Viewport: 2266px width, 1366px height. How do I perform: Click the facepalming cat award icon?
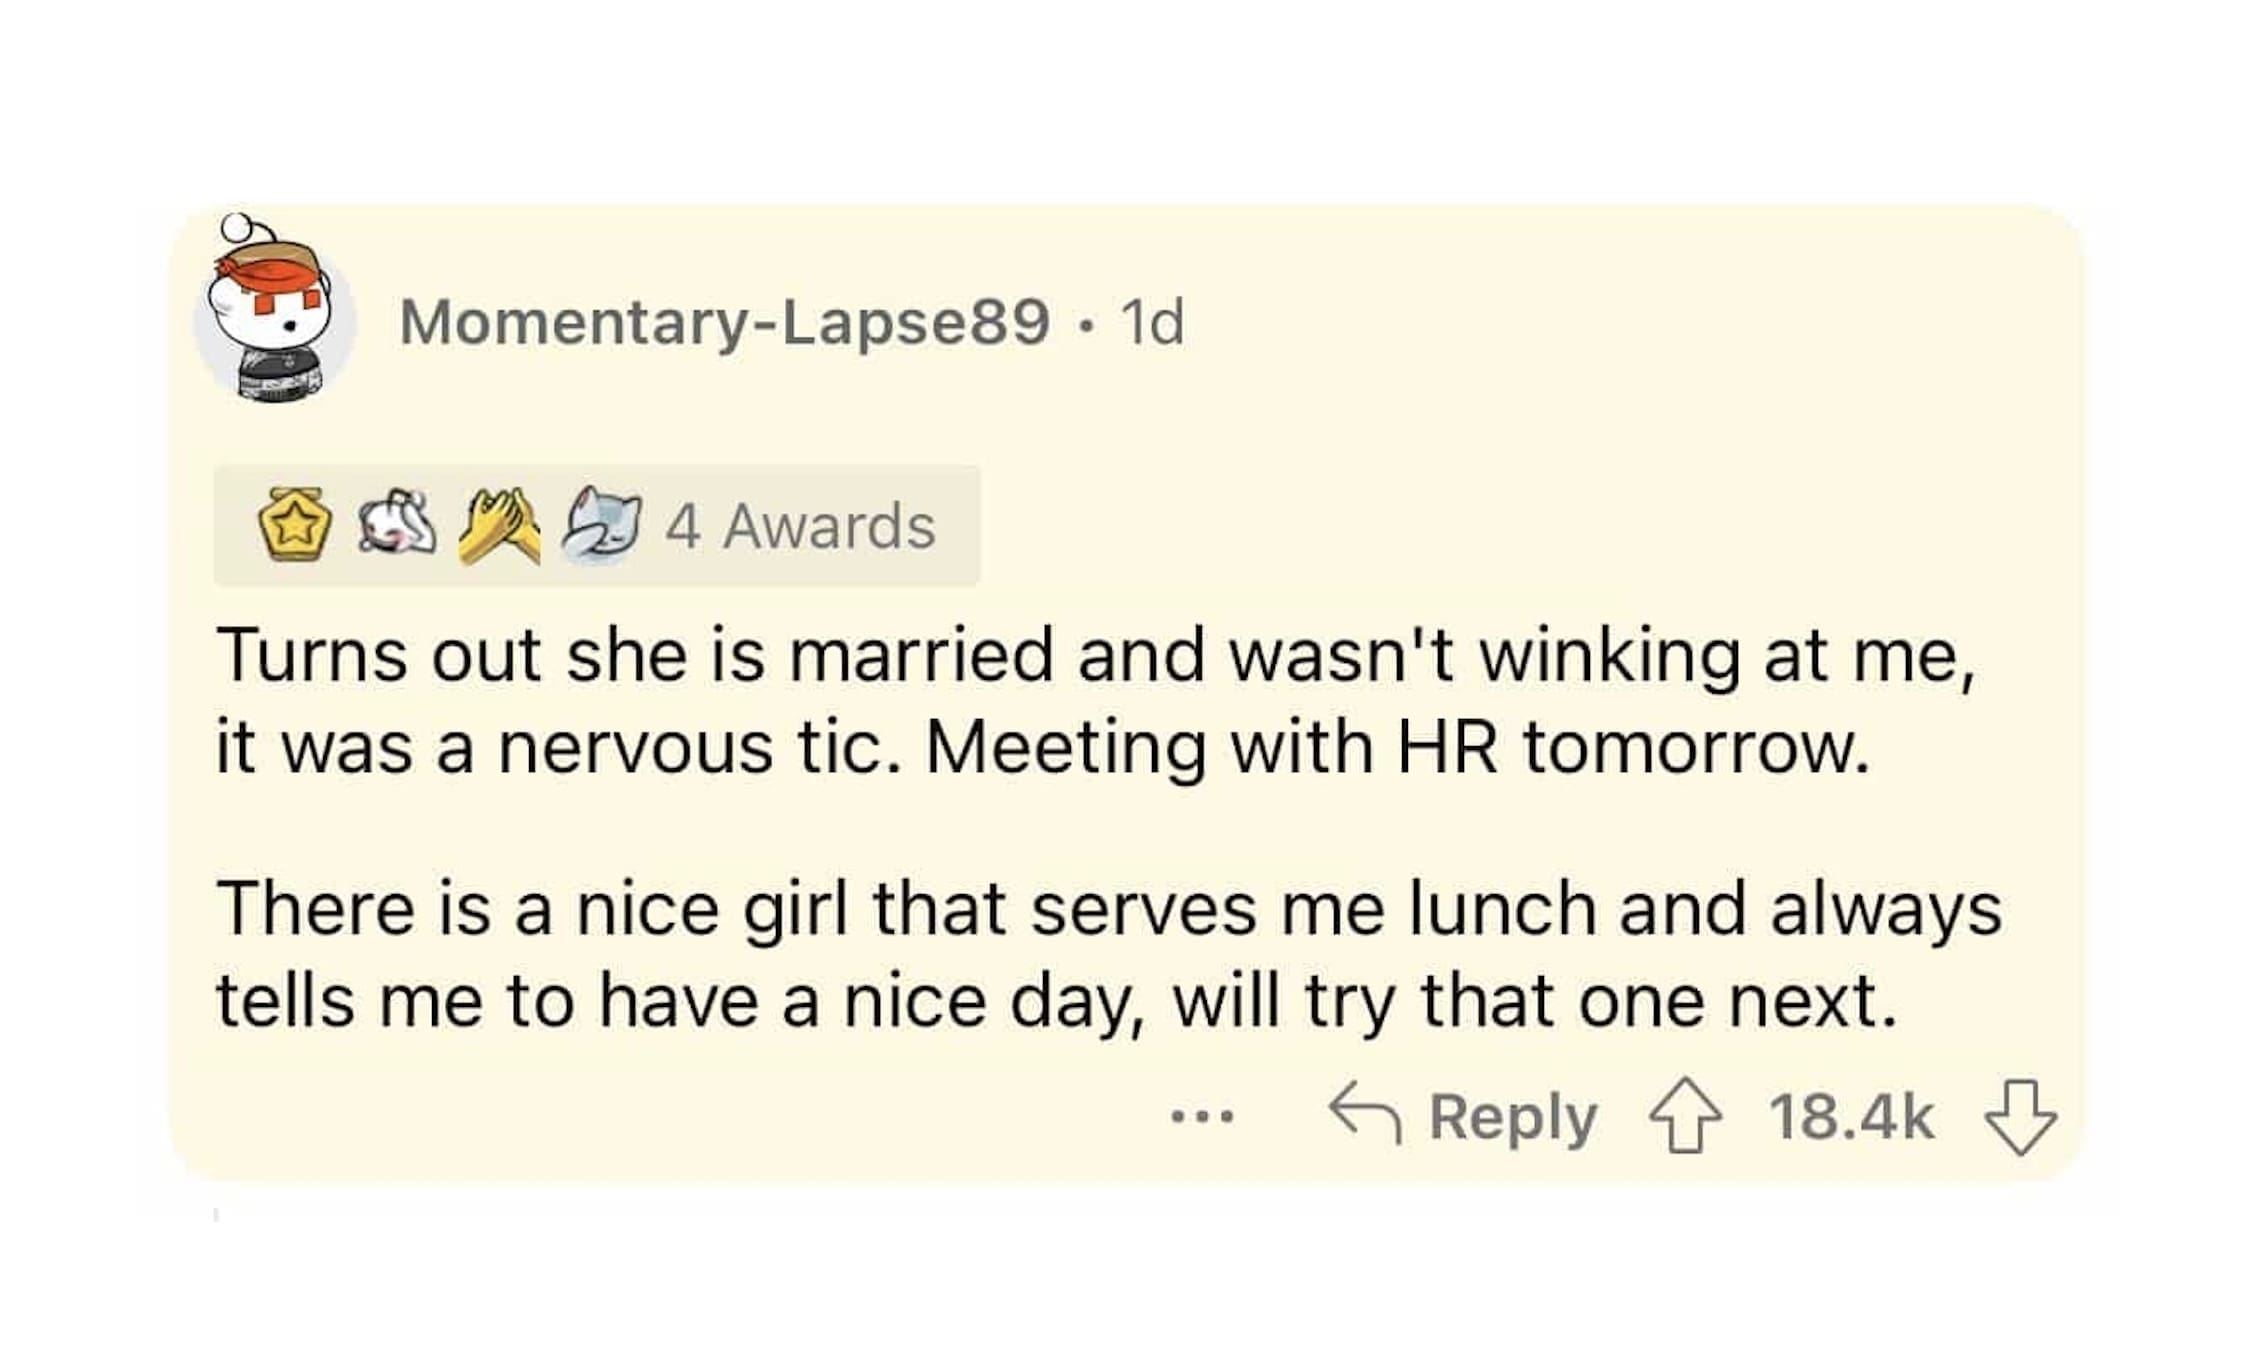[601, 525]
